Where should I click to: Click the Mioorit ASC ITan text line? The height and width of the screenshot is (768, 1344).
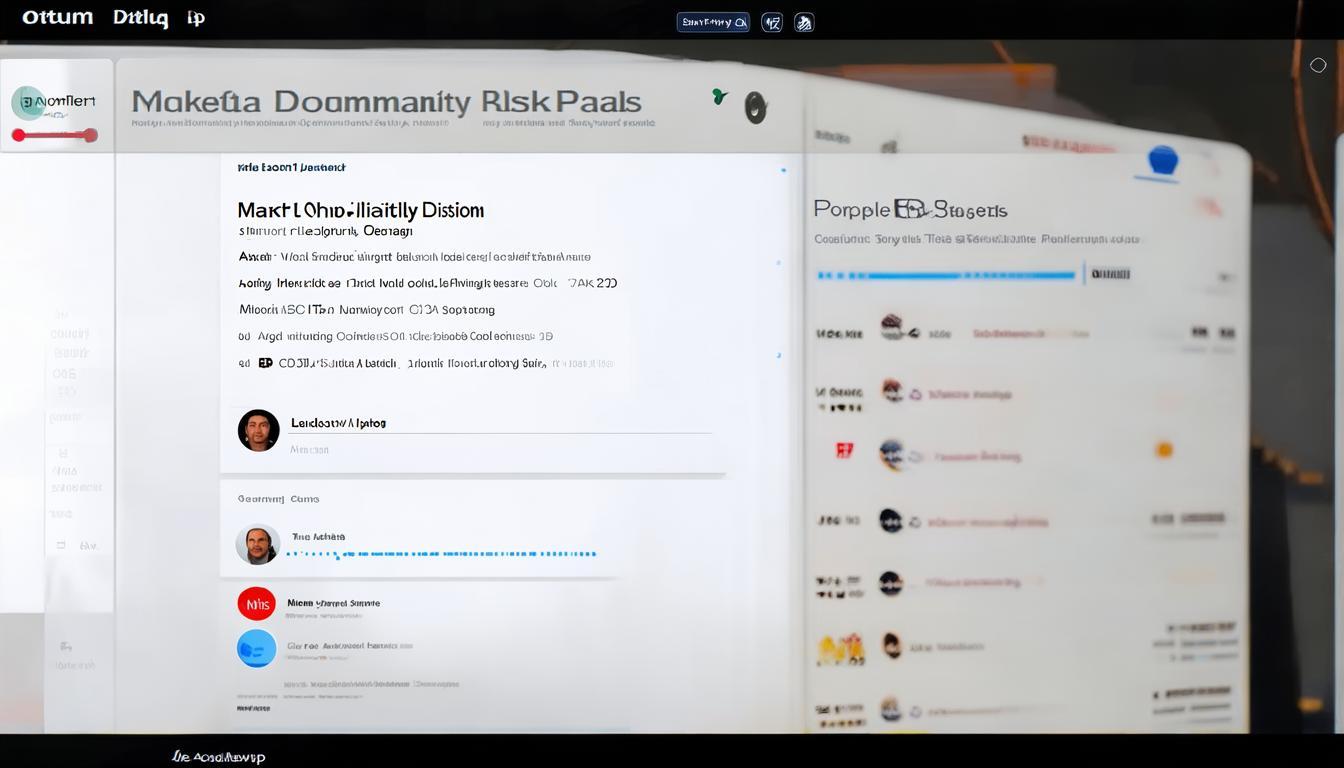[x=367, y=310]
